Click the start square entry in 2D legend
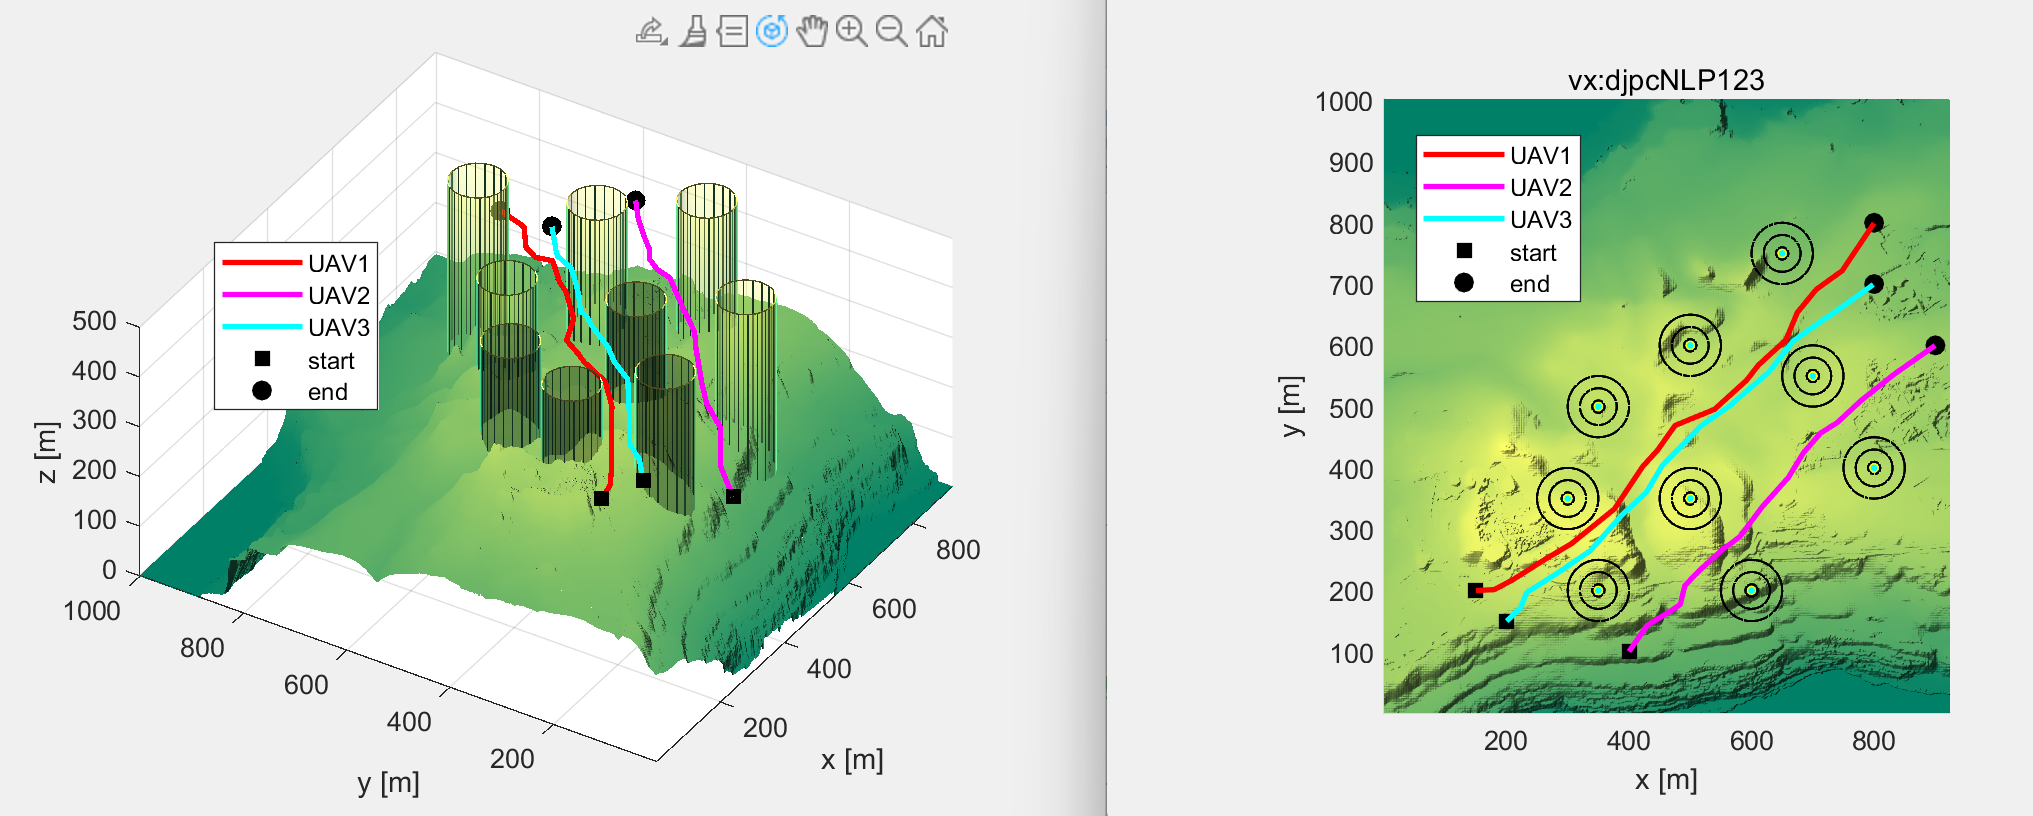Viewport: 2033px width, 816px height. point(1464,251)
